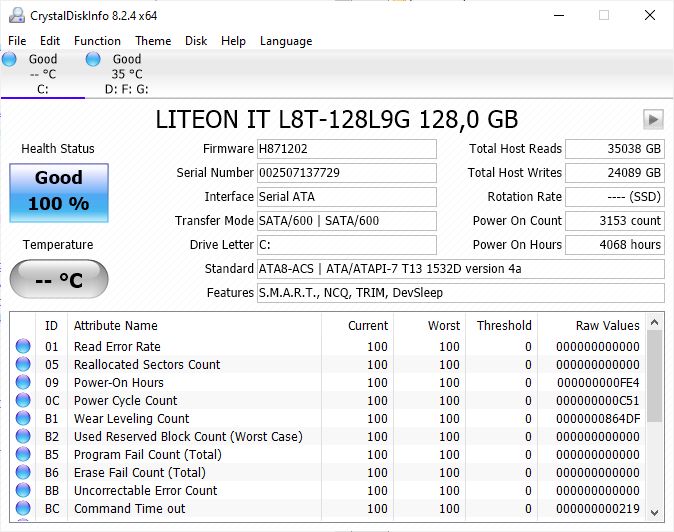Close the CrystalDiskInfo window
This screenshot has width=674, height=532.
pyautogui.click(x=650, y=15)
